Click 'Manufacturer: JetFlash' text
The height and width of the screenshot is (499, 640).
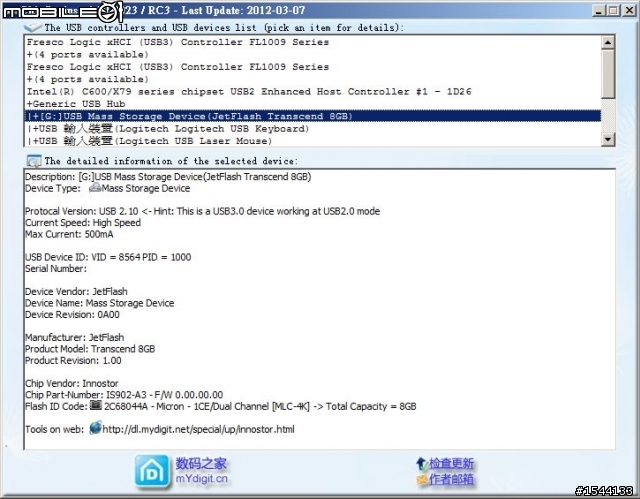pyautogui.click(x=74, y=337)
